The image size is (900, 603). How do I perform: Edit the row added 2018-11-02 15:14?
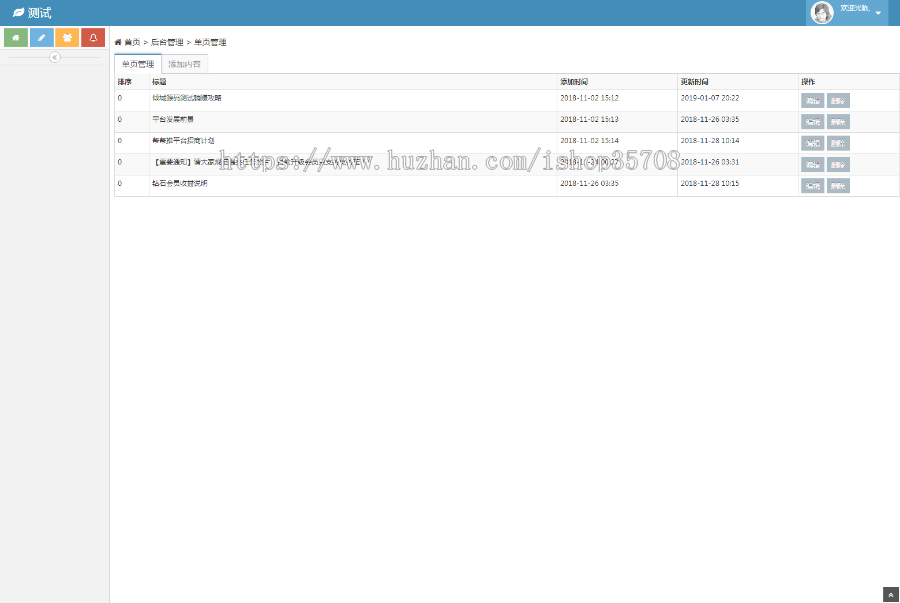click(x=813, y=143)
